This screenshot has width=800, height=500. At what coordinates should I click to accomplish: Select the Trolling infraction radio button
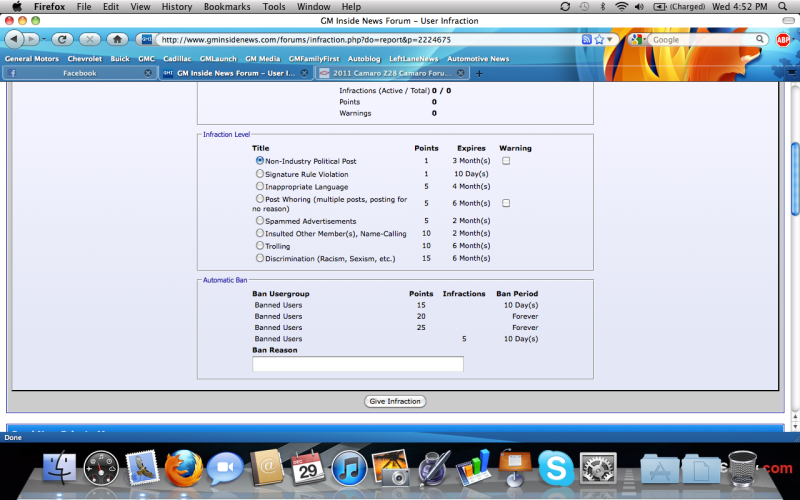tap(260, 245)
